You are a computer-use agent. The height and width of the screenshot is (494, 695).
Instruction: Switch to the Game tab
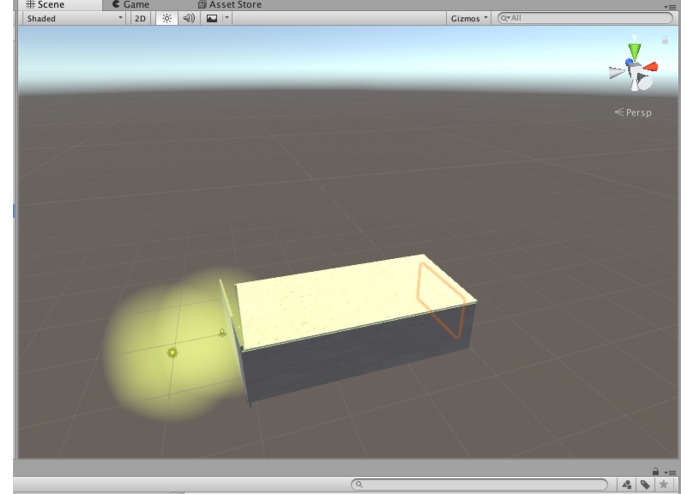coord(130,5)
